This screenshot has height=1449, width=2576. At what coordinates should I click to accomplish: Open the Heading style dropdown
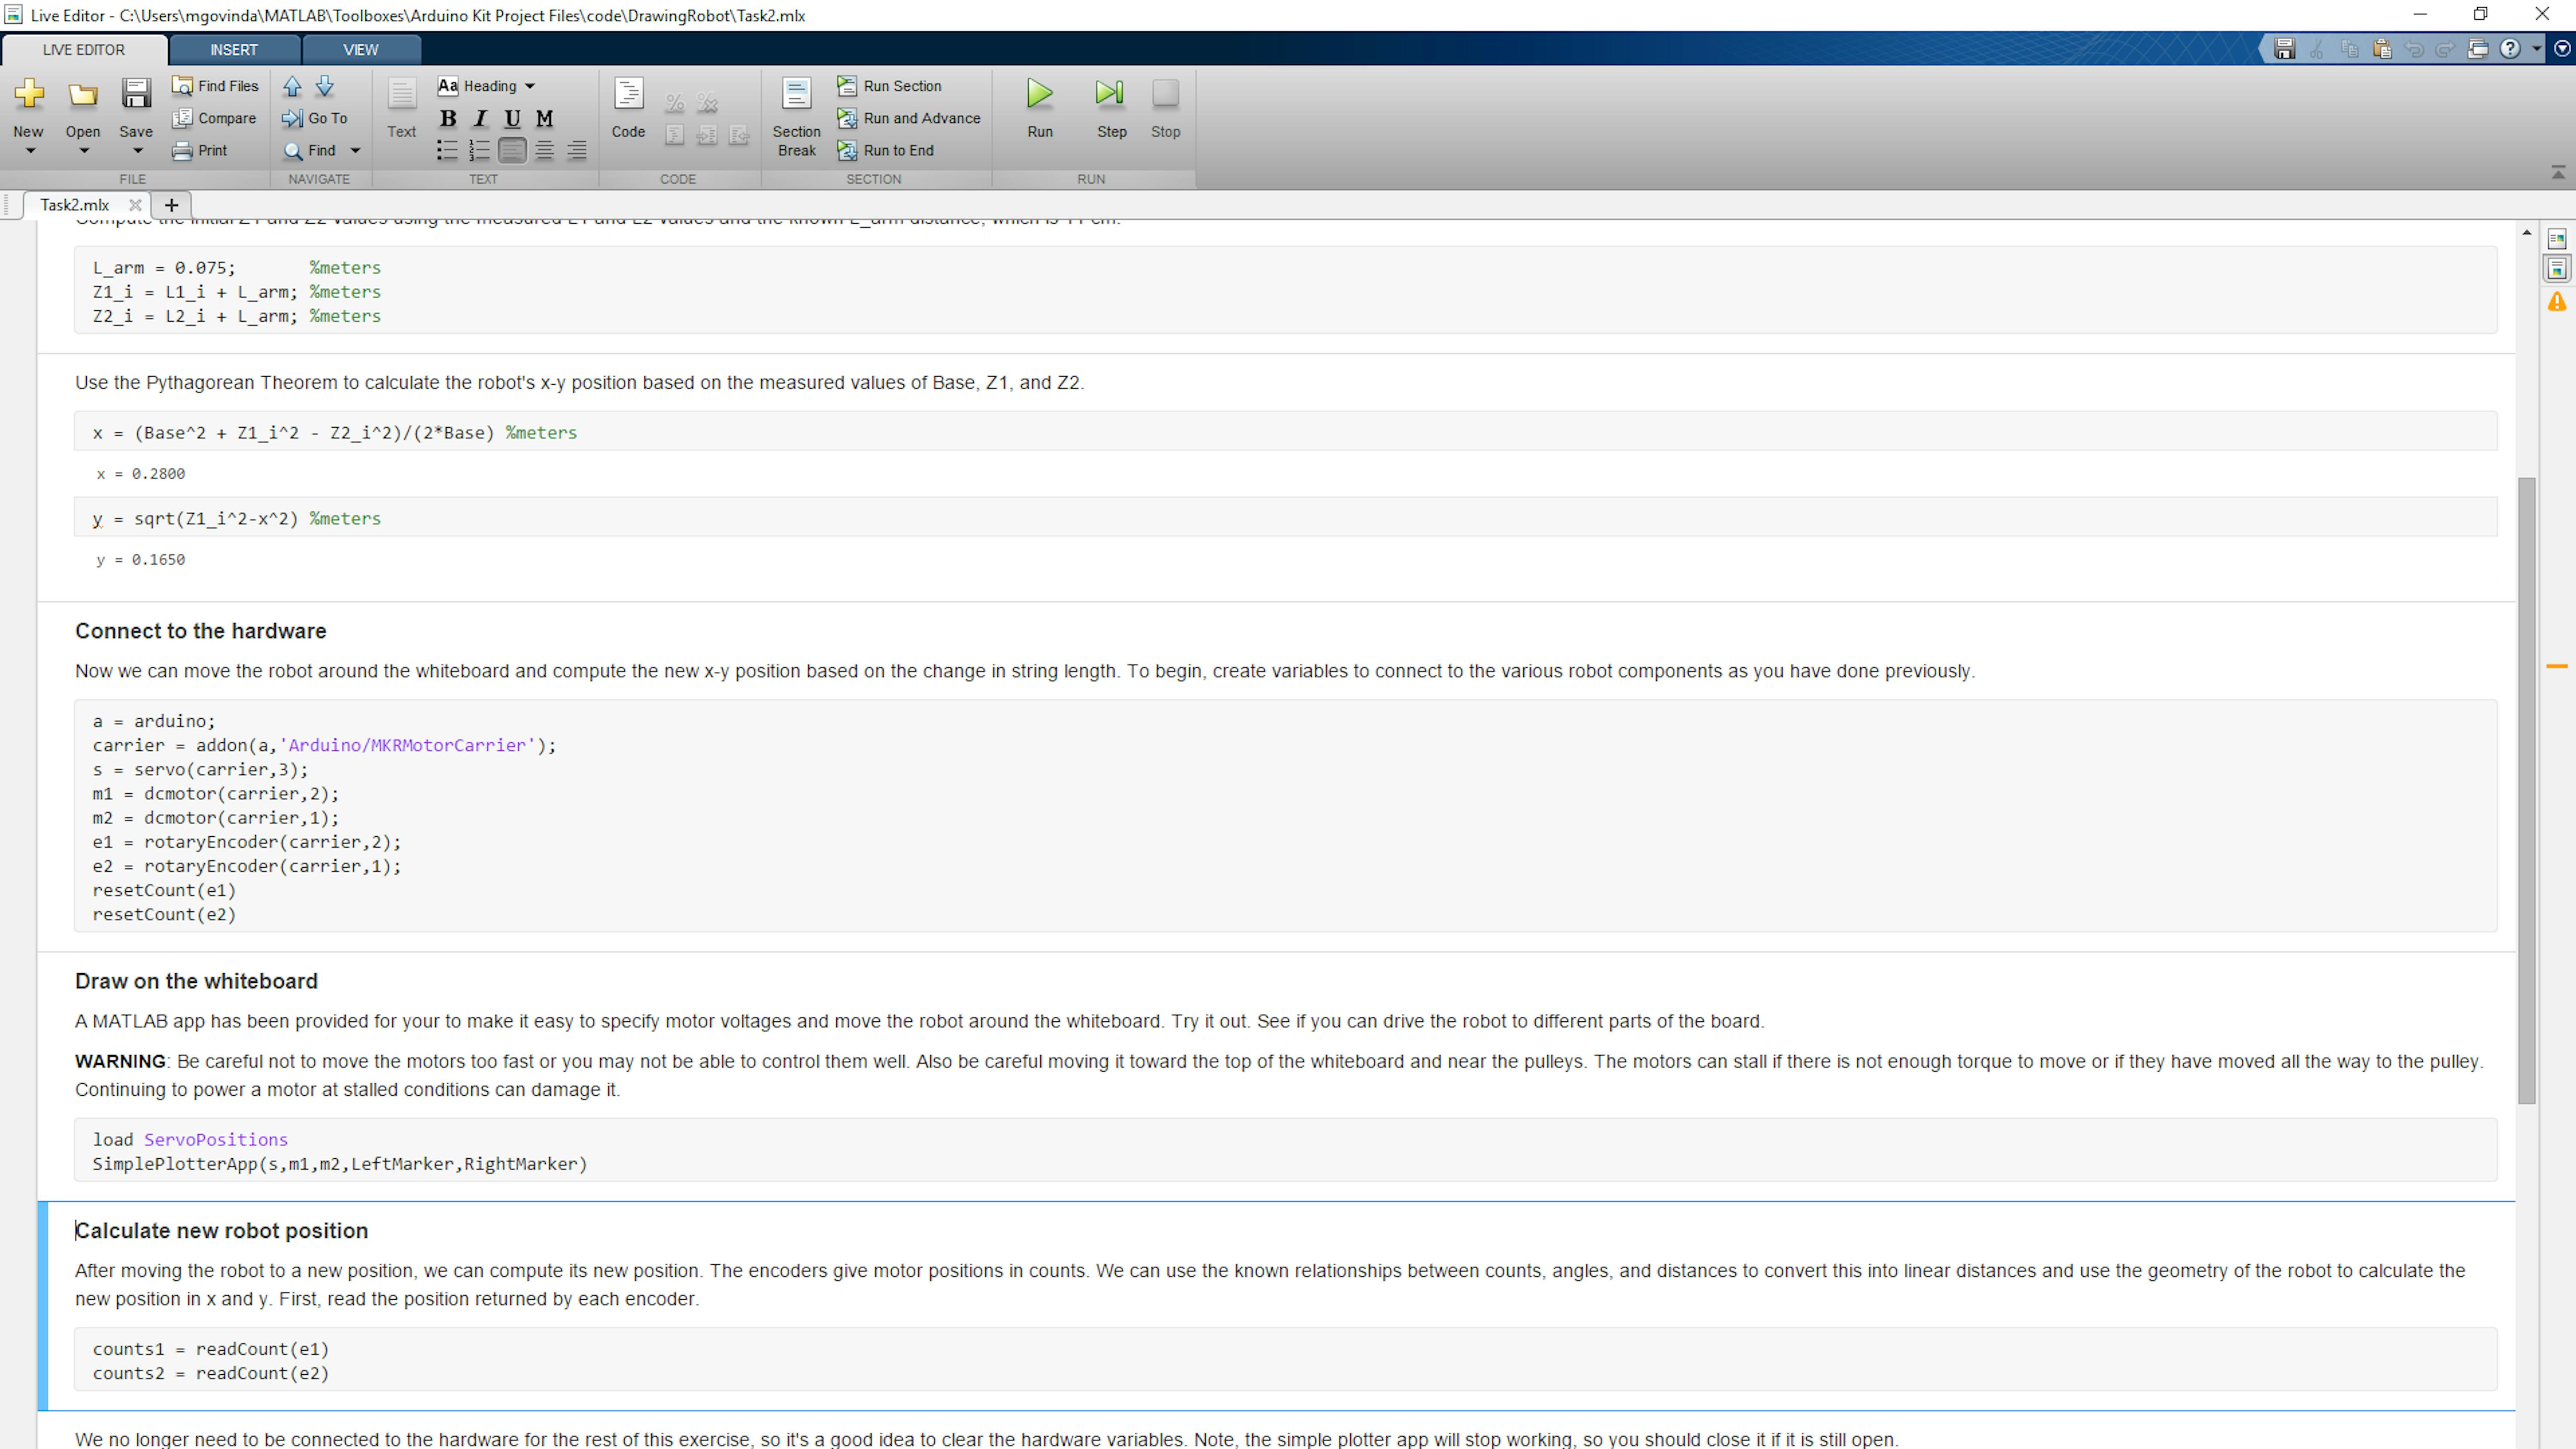[x=487, y=86]
